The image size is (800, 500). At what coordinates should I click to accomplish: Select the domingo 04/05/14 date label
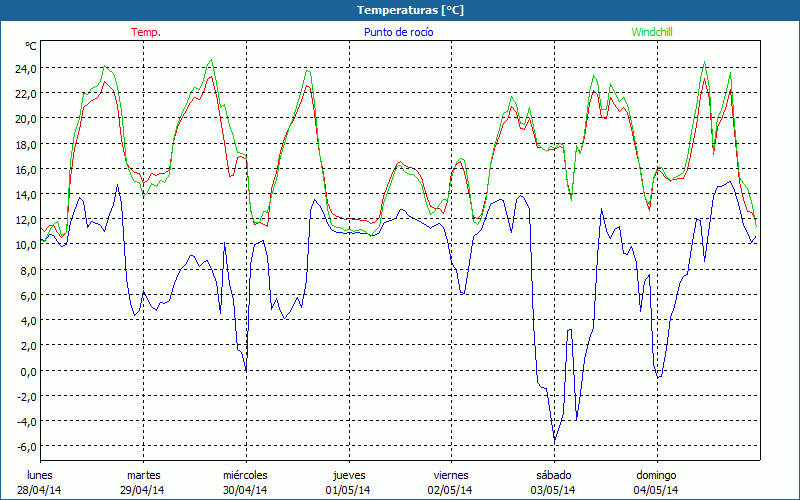(655, 482)
